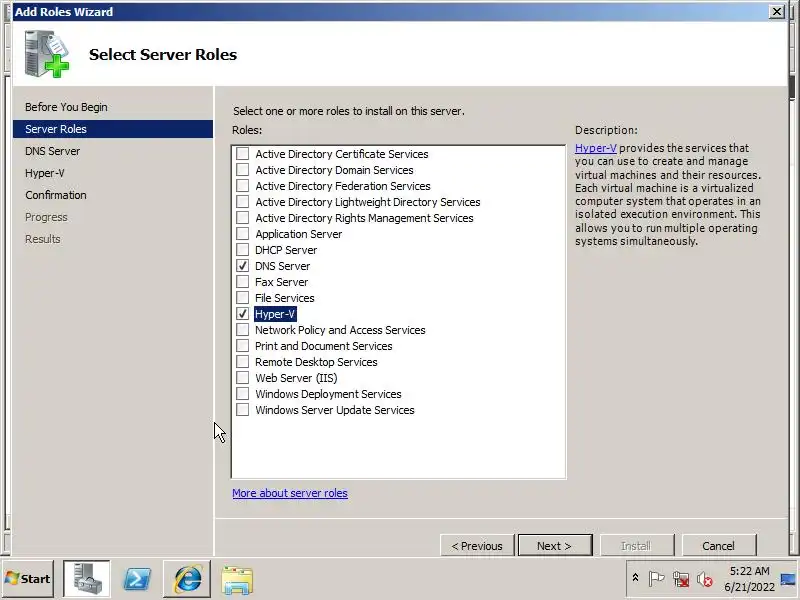
Task: Check the File Services role
Action: click(242, 297)
